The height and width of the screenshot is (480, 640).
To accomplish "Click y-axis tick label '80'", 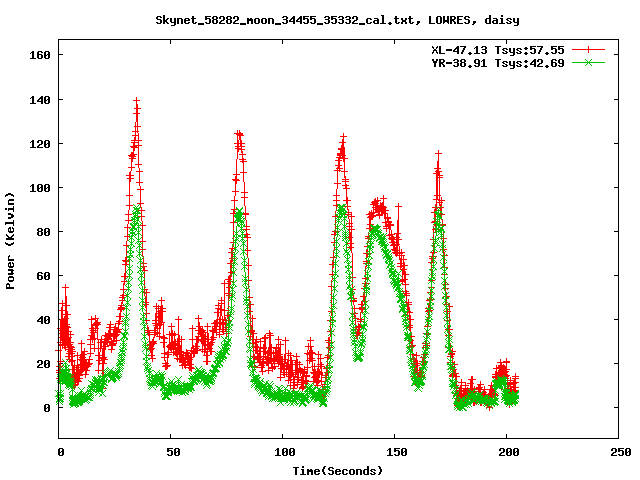I will pyautogui.click(x=43, y=232).
